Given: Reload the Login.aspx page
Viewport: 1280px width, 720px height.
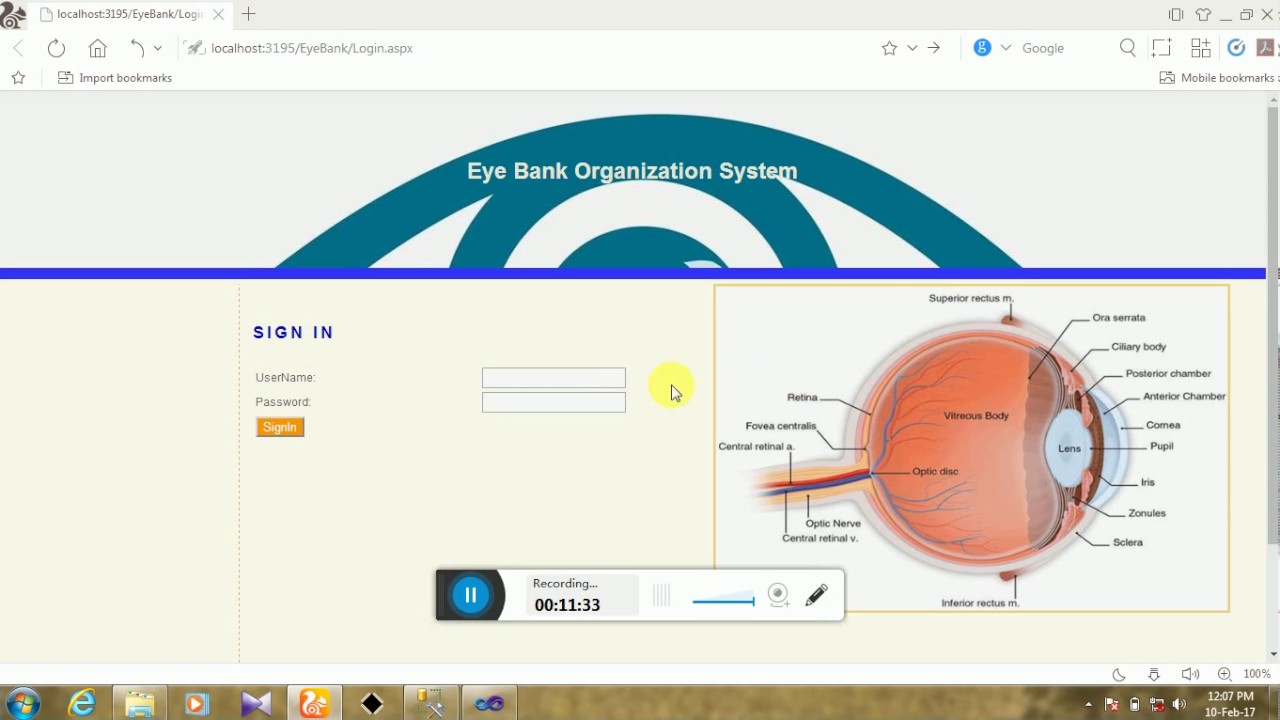Looking at the screenshot, I should (56, 48).
